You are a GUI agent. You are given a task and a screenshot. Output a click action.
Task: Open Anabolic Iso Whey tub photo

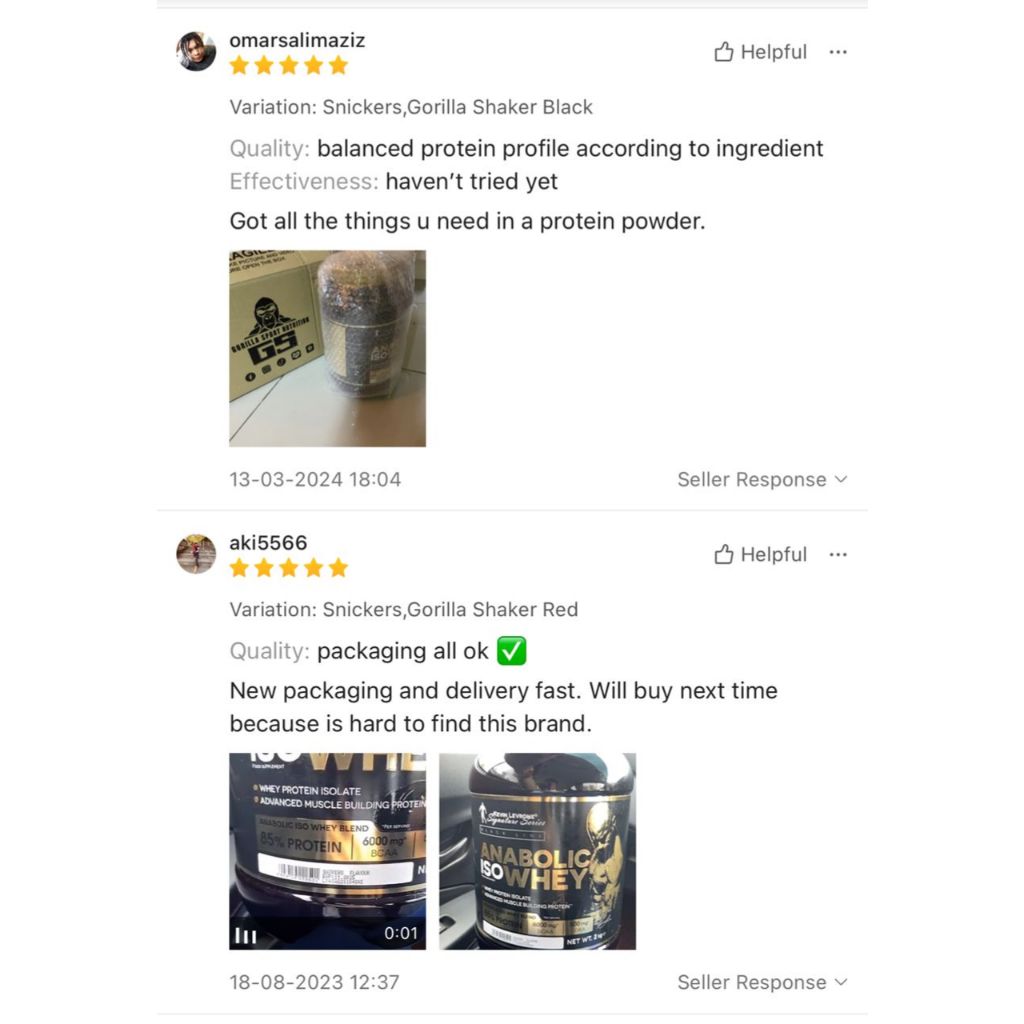[537, 851]
